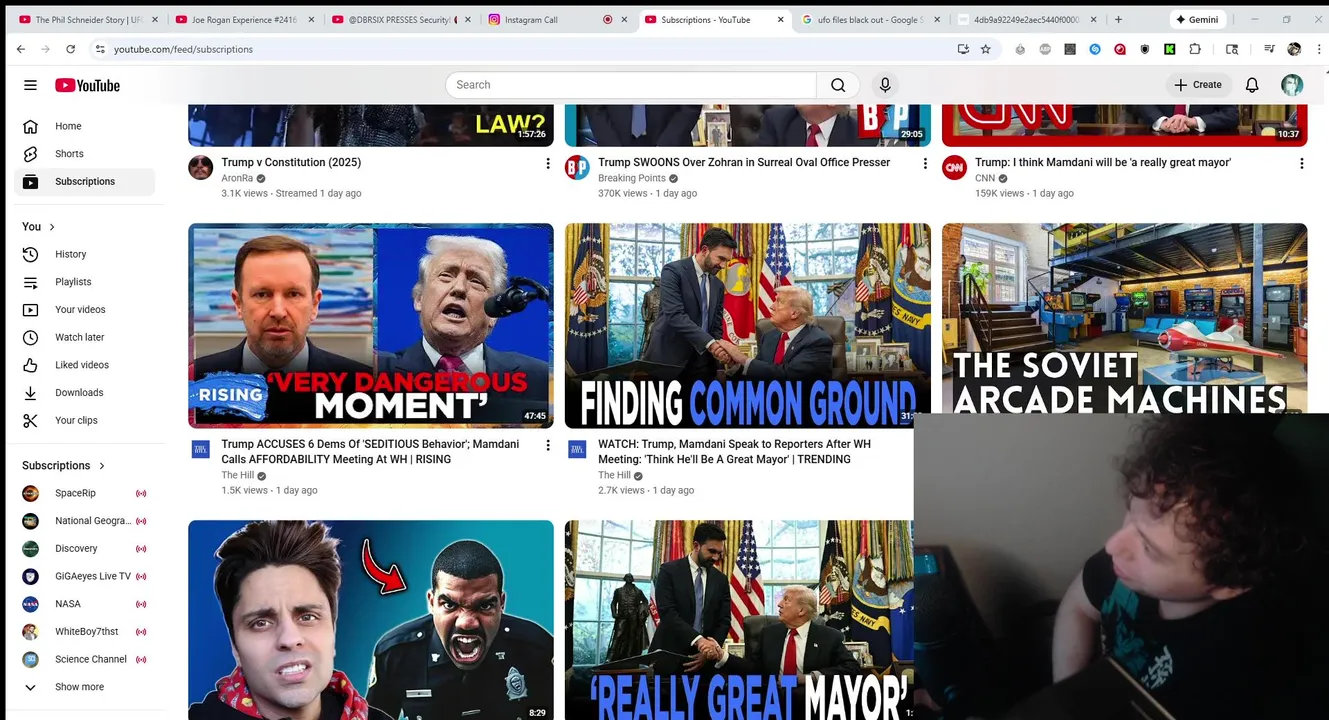Viewport: 1329px width, 720px height.
Task: Open options menu for Trump v Constitution video
Action: click(547, 163)
